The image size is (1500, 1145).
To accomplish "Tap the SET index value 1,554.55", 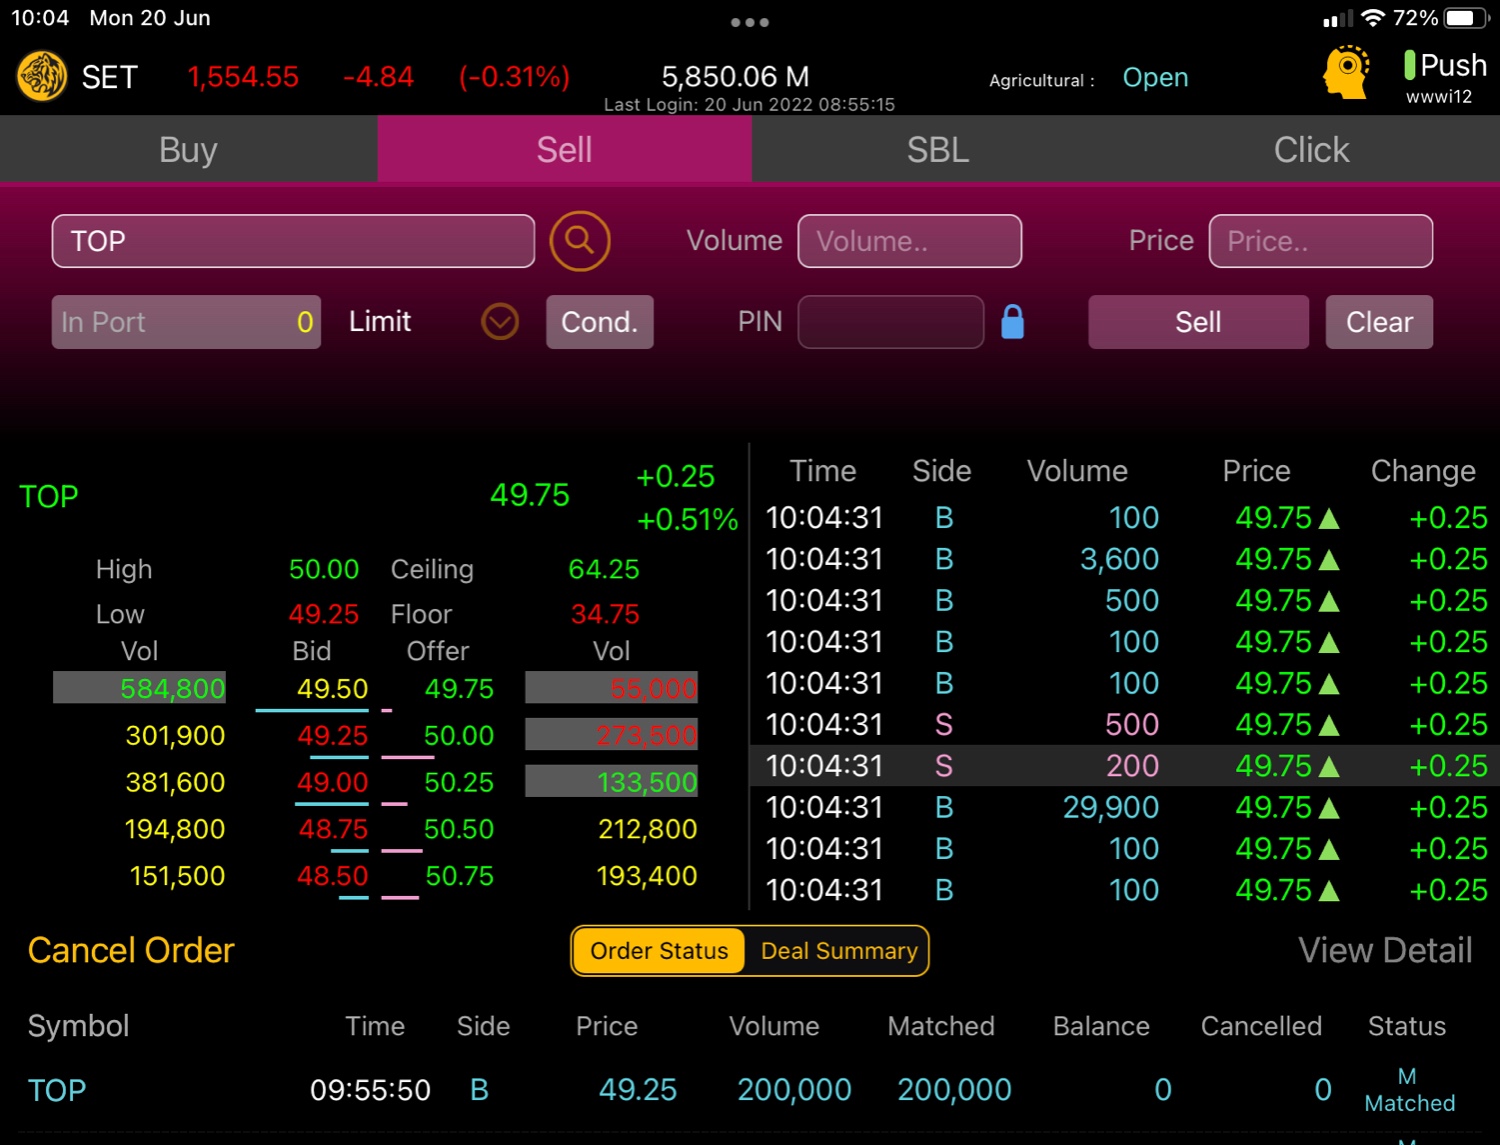I will pyautogui.click(x=243, y=77).
